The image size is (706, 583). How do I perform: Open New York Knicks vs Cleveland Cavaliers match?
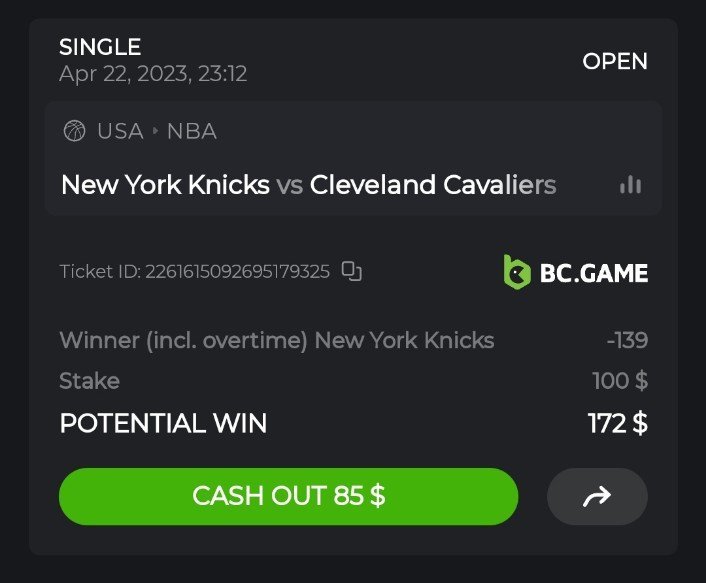point(308,185)
